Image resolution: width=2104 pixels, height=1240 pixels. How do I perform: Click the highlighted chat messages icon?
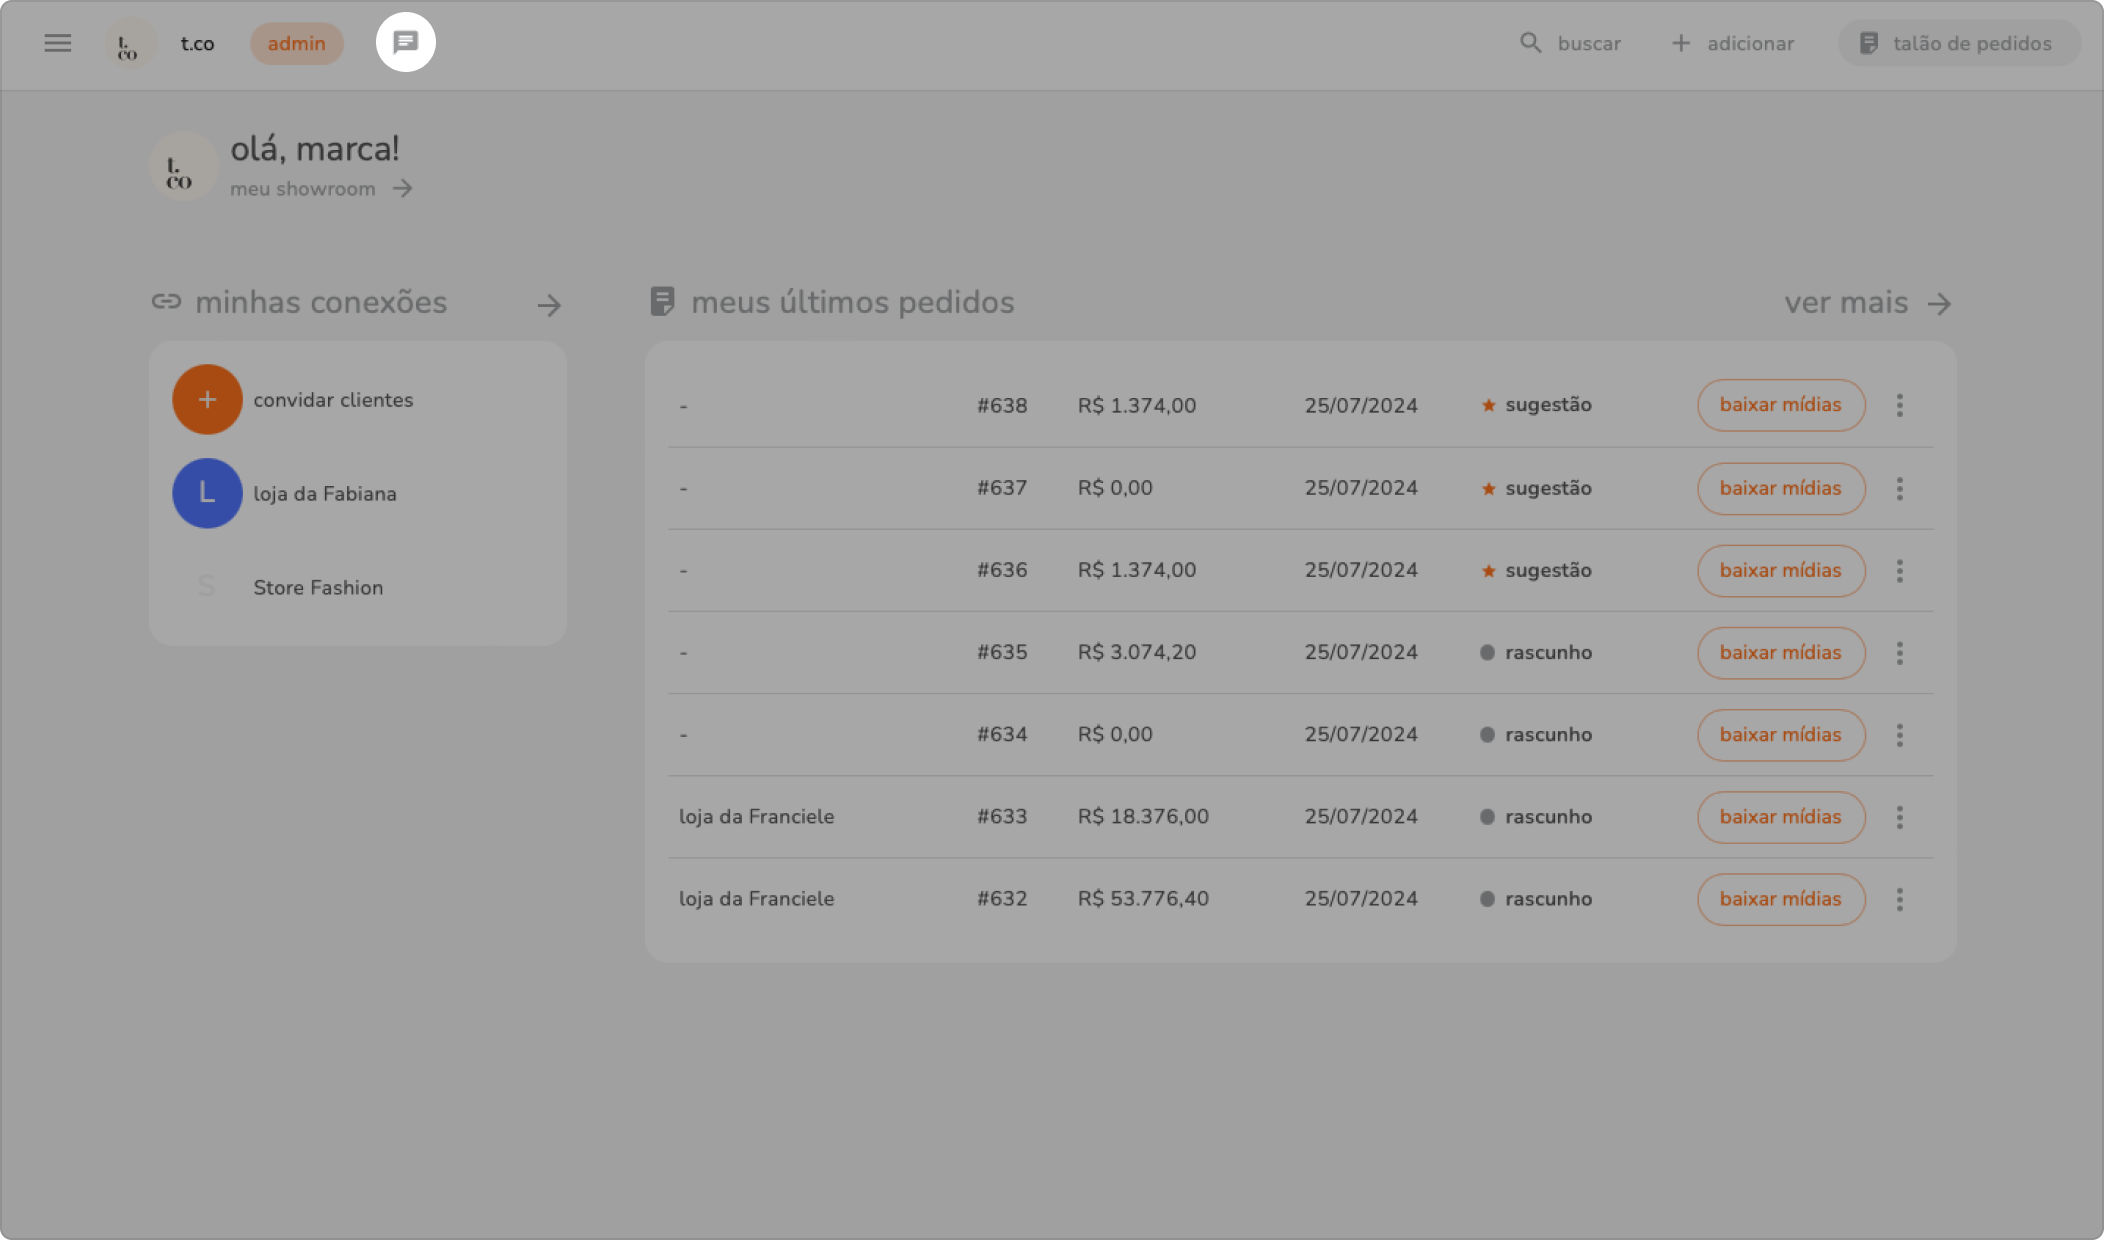(405, 42)
